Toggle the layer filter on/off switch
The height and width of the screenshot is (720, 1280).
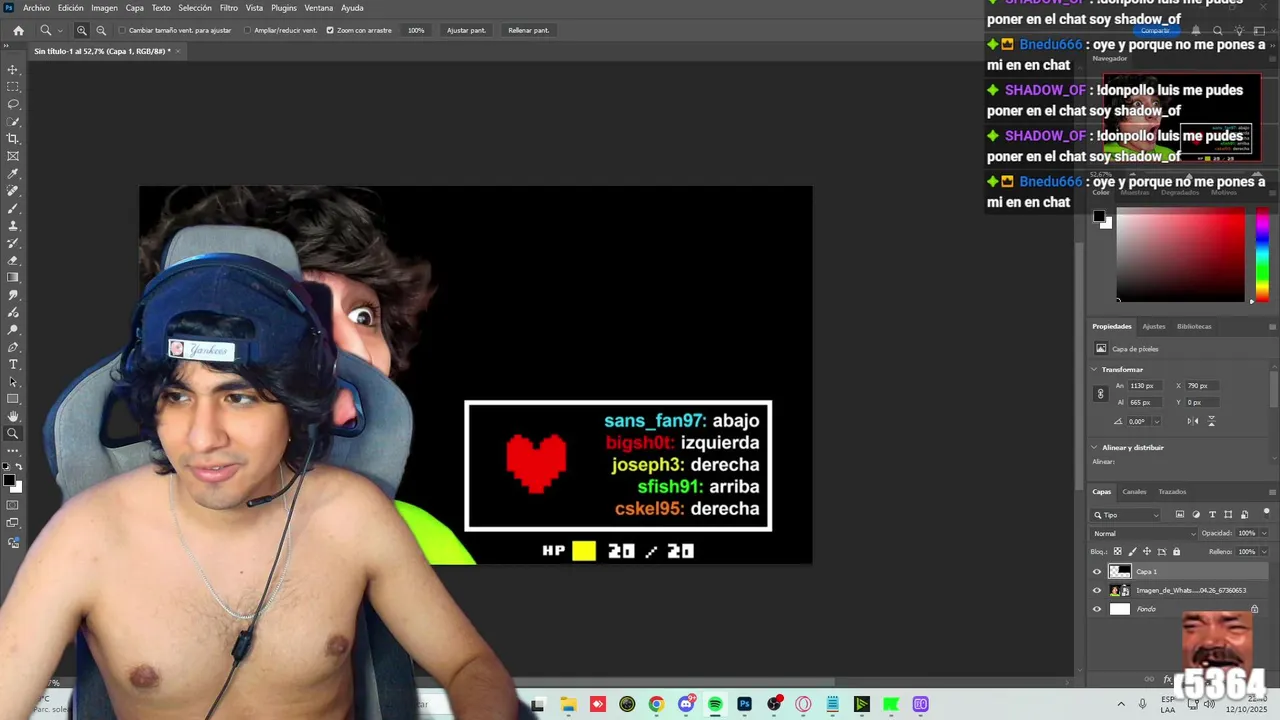coord(1266,513)
